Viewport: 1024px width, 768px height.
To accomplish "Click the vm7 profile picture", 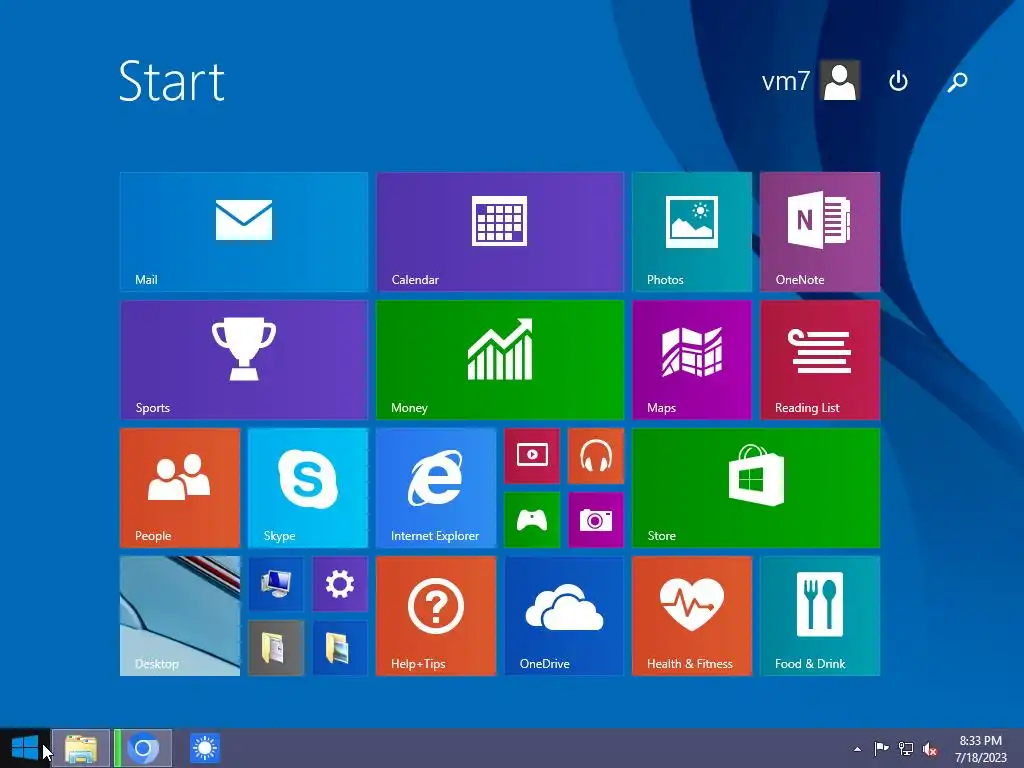I will (840, 81).
